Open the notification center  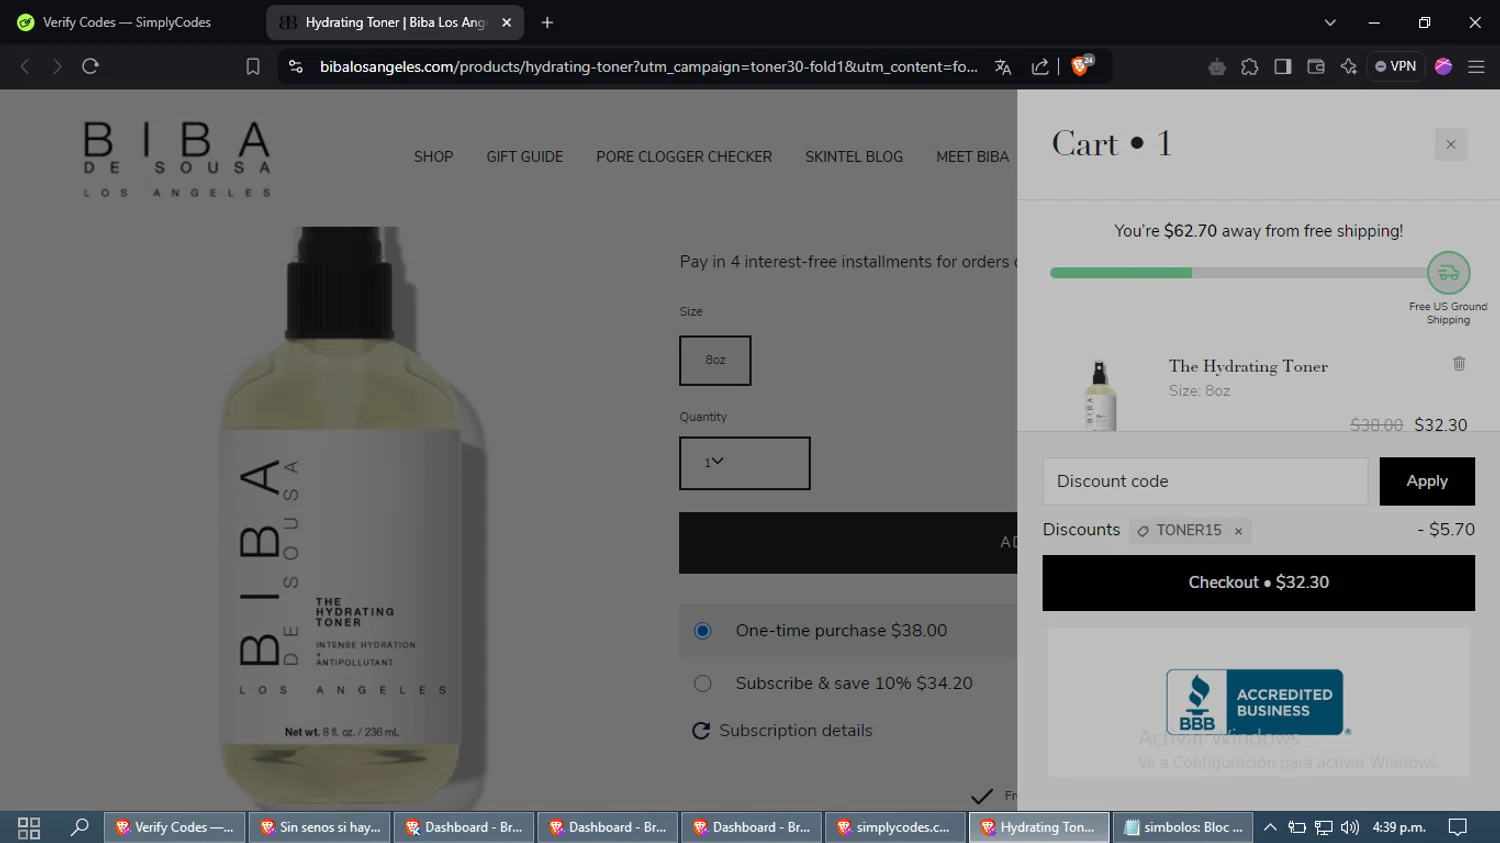coord(1458,828)
